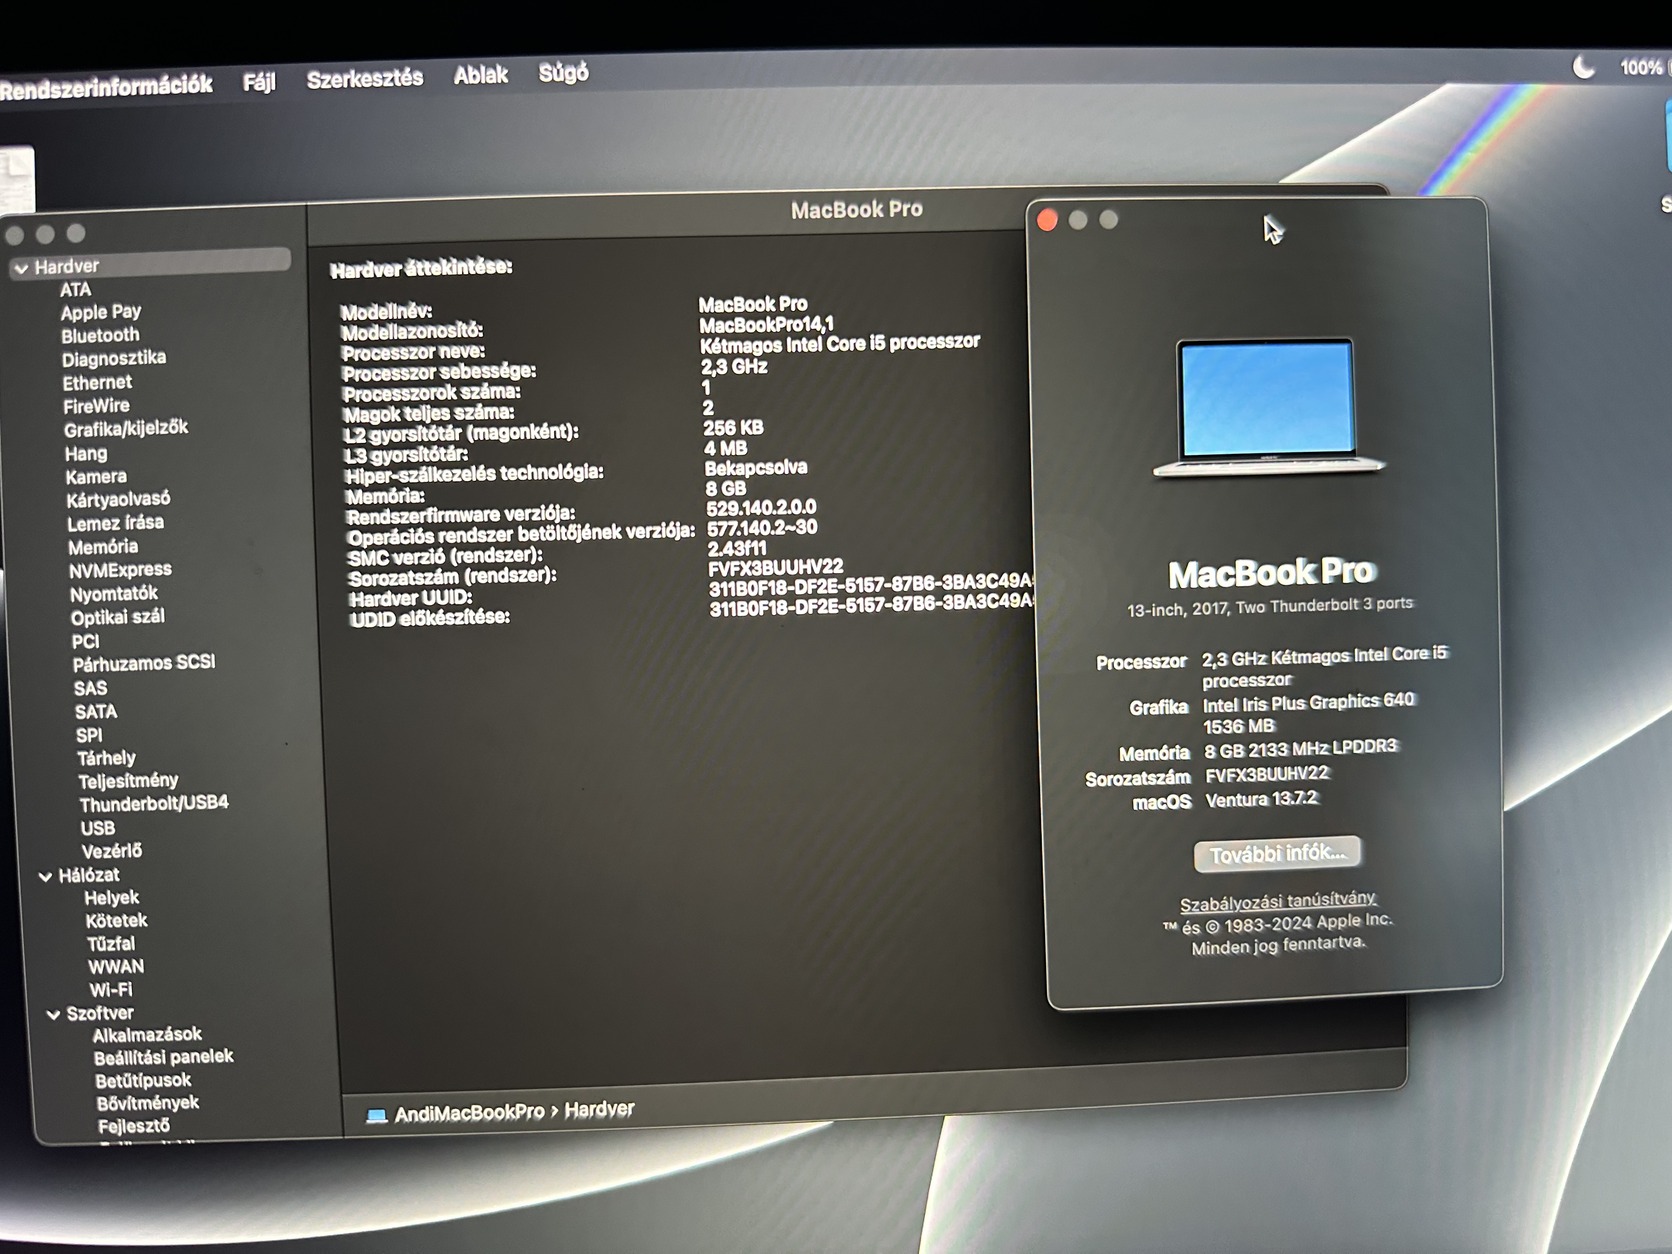Click the MacBook Pro laptop image
Screen dimensions: 1672x1254
pos(1268,408)
